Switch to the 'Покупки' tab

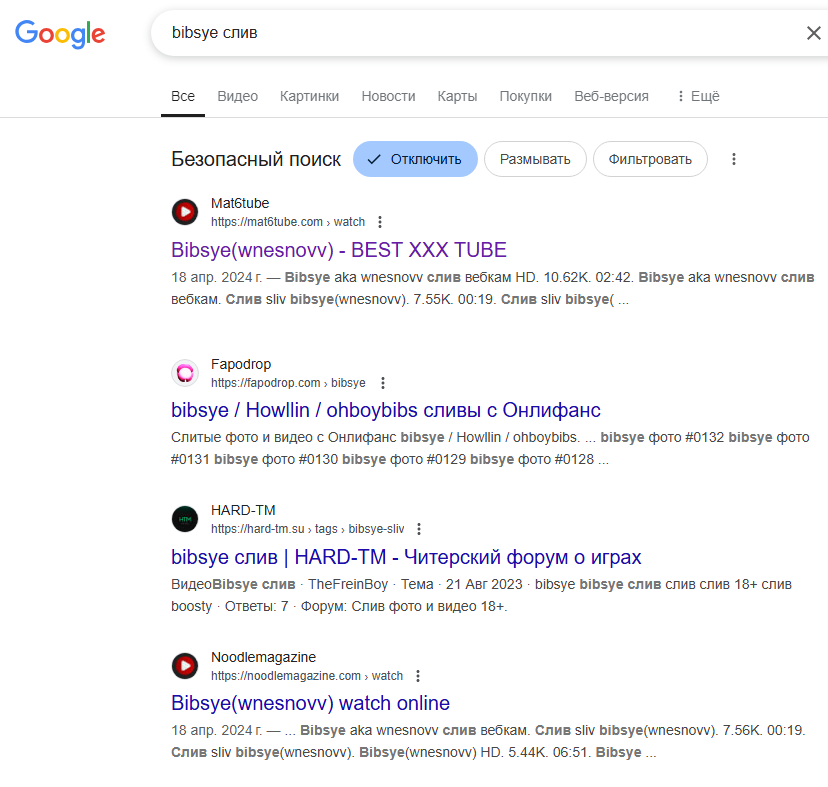click(525, 96)
